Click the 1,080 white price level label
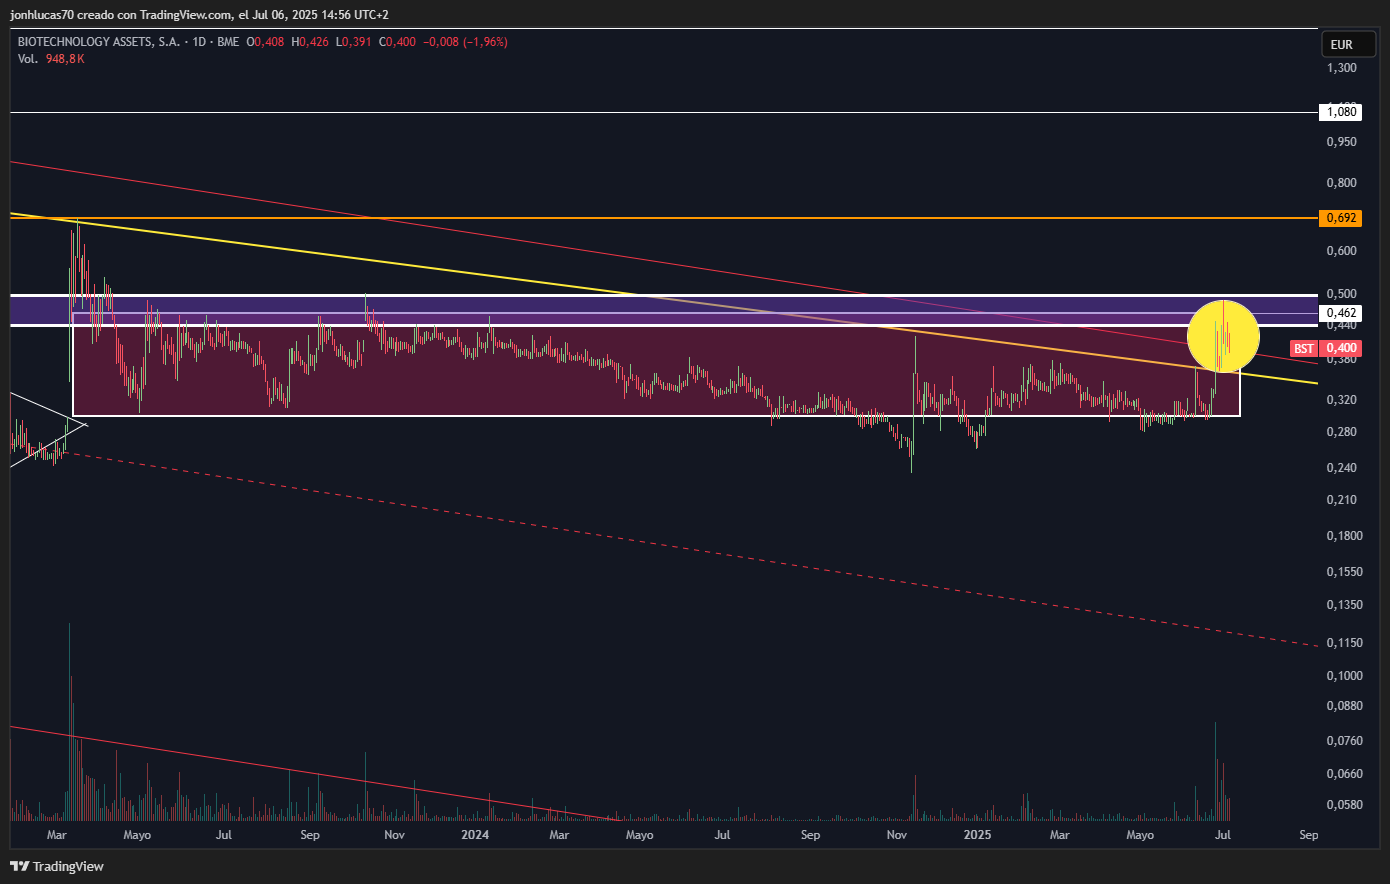The height and width of the screenshot is (884, 1390). click(1341, 112)
